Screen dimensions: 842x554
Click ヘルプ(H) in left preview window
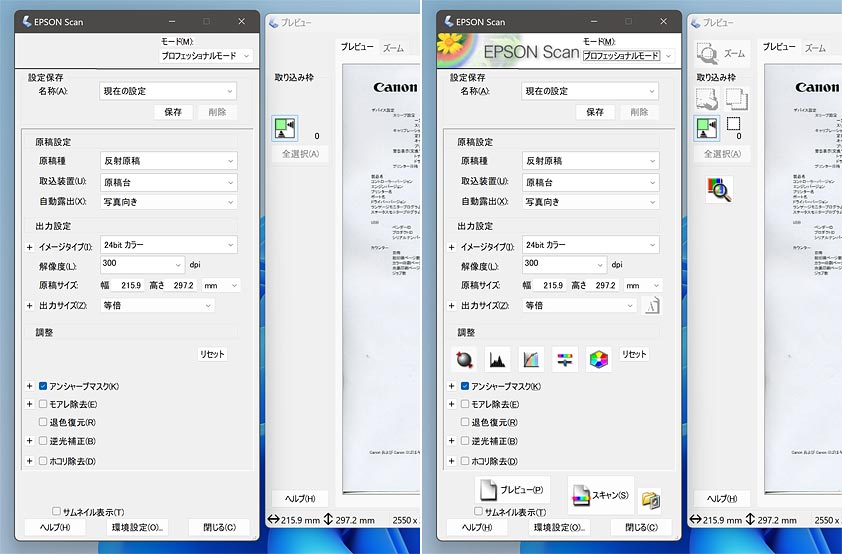[300, 499]
